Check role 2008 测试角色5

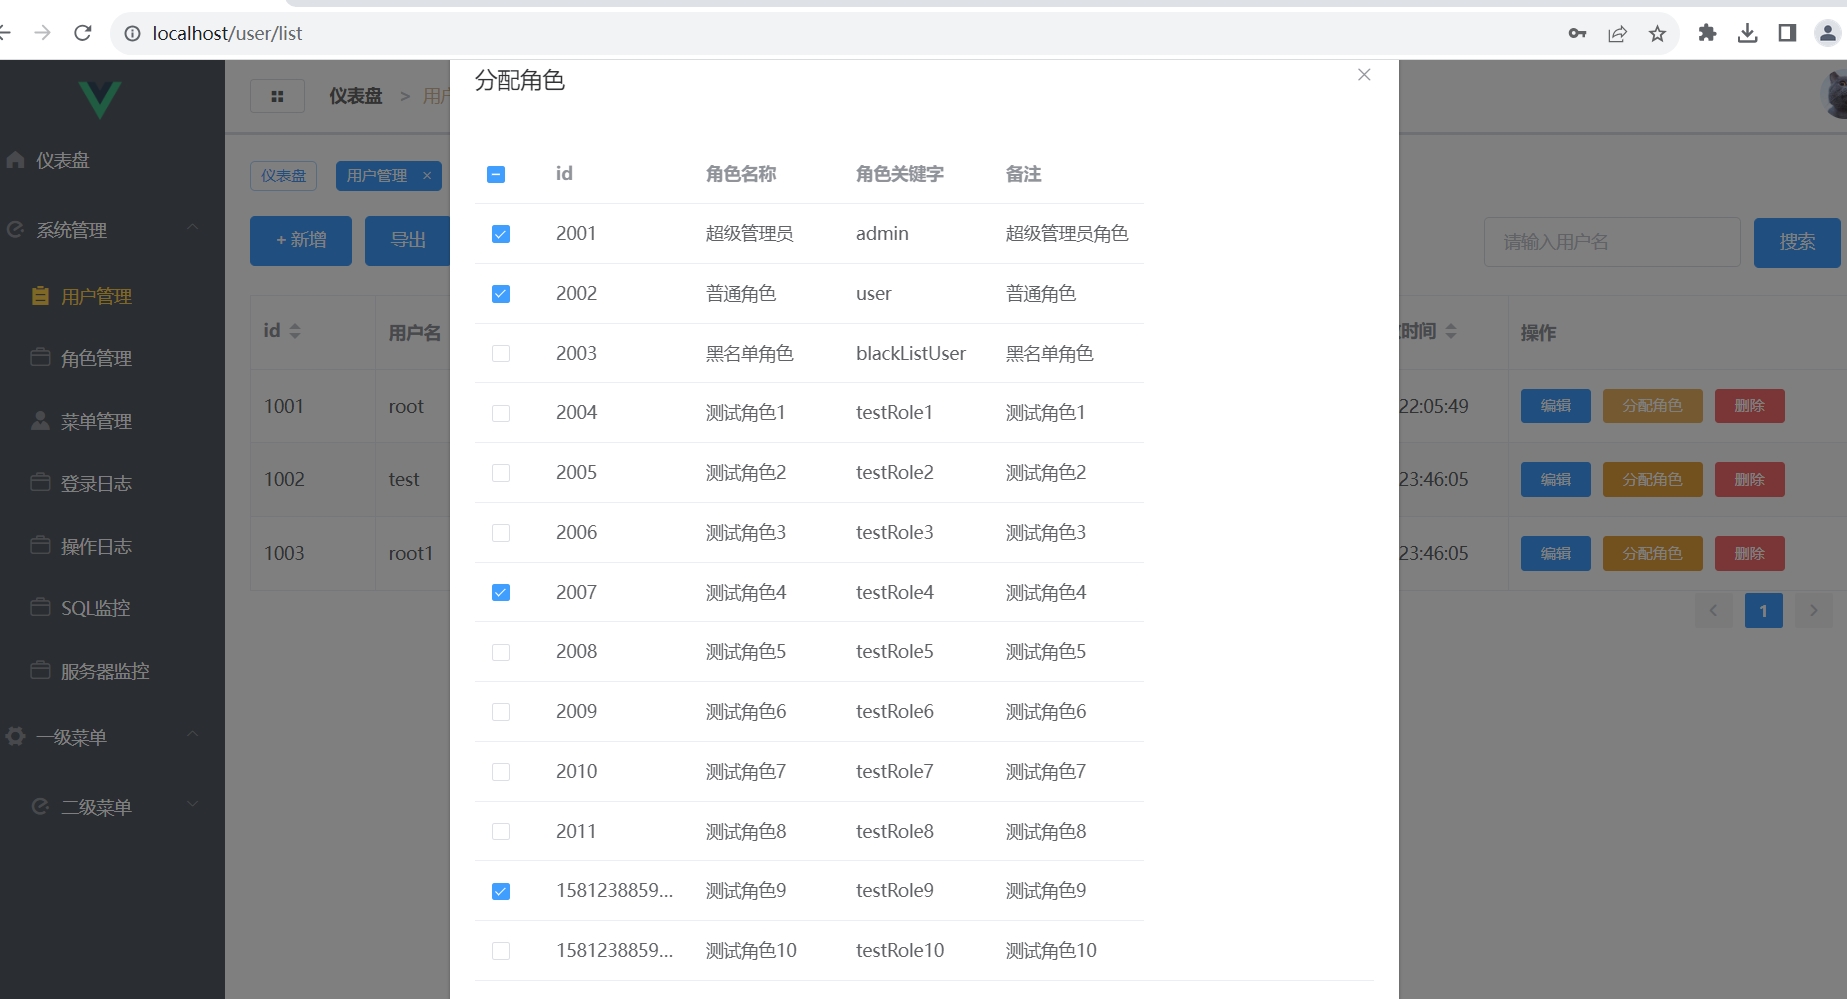(x=501, y=652)
